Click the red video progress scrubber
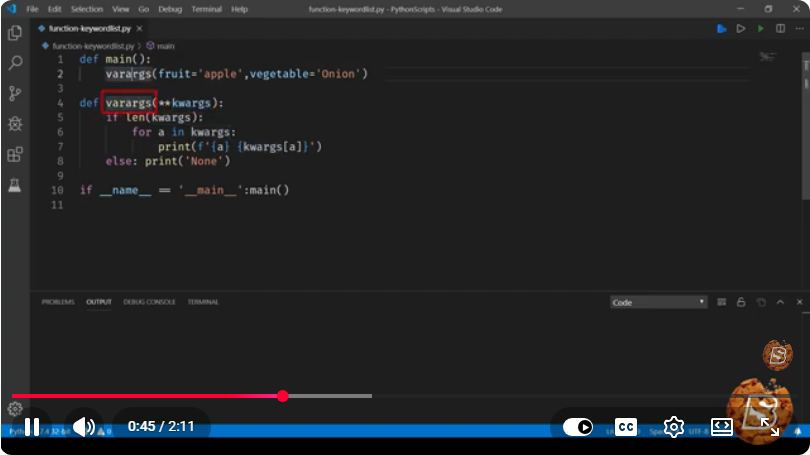The image size is (810, 455). tap(283, 396)
